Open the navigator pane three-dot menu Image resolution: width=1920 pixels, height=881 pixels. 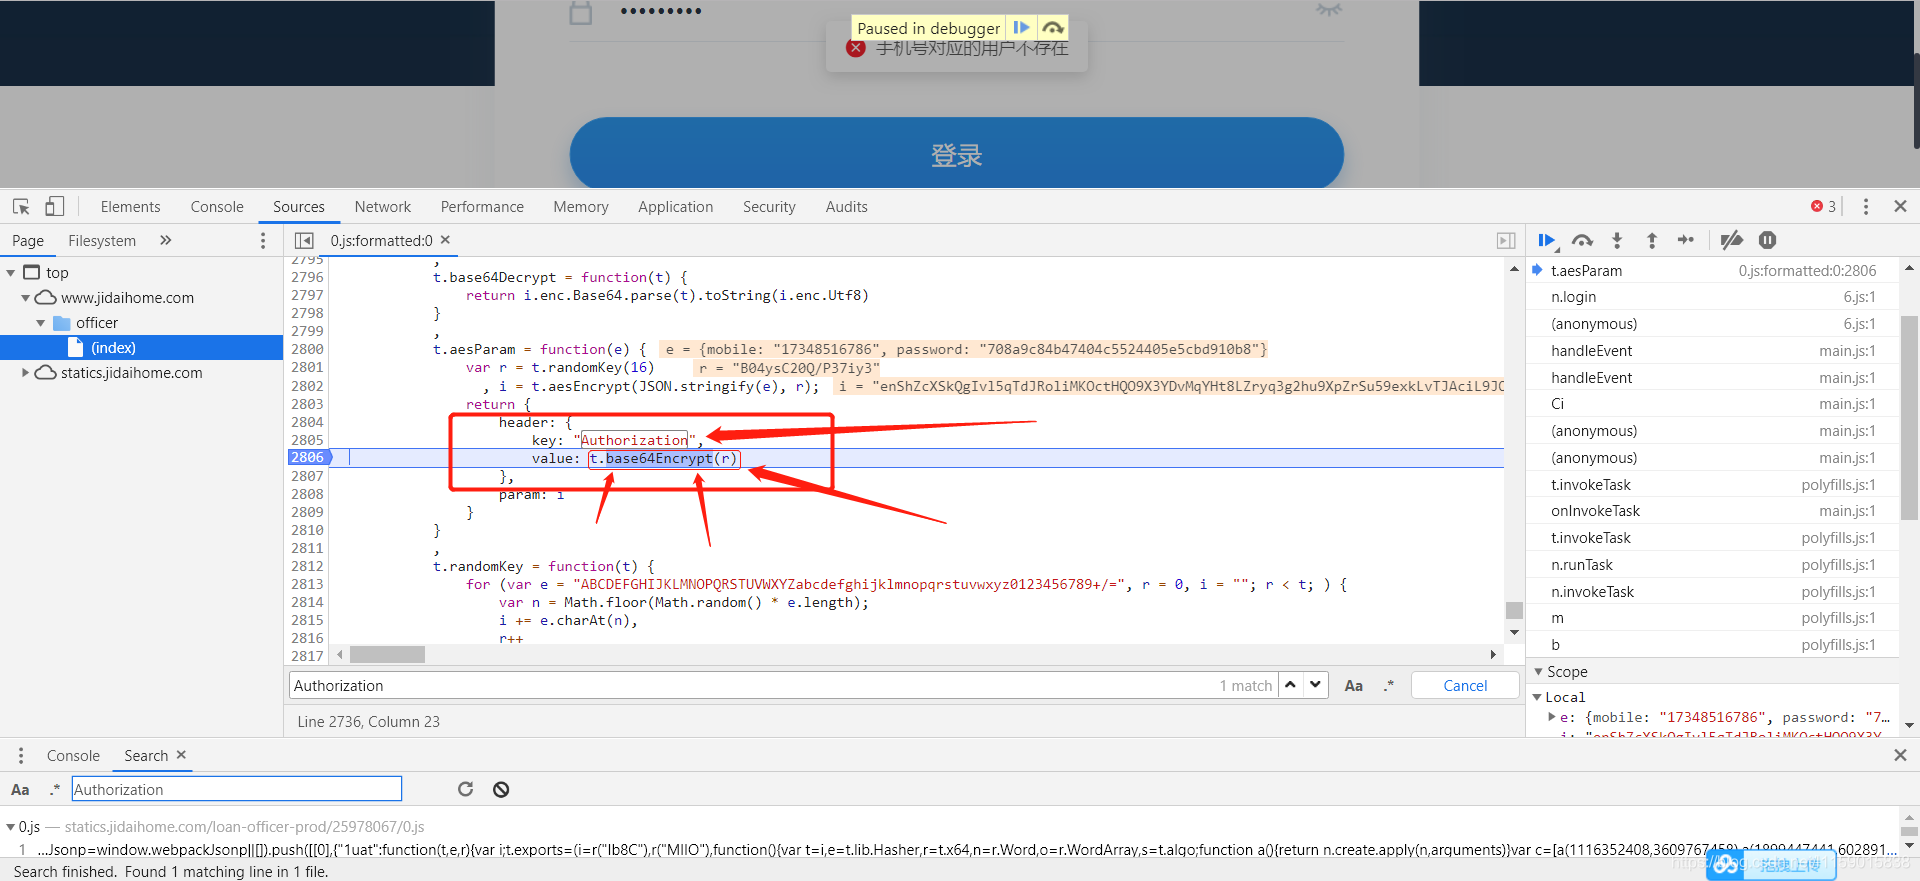tap(263, 240)
